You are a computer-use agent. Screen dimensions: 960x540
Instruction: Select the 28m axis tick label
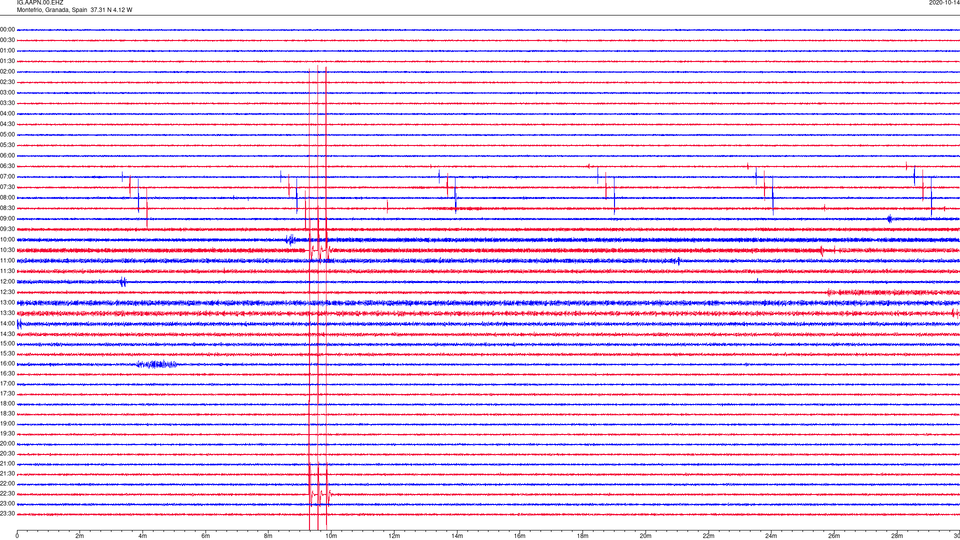pyautogui.click(x=897, y=536)
